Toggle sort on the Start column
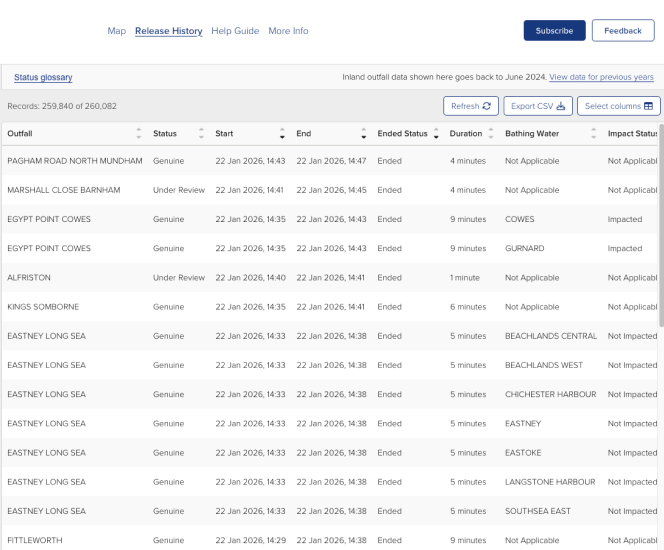The height and width of the screenshot is (550, 664). (x=282, y=133)
